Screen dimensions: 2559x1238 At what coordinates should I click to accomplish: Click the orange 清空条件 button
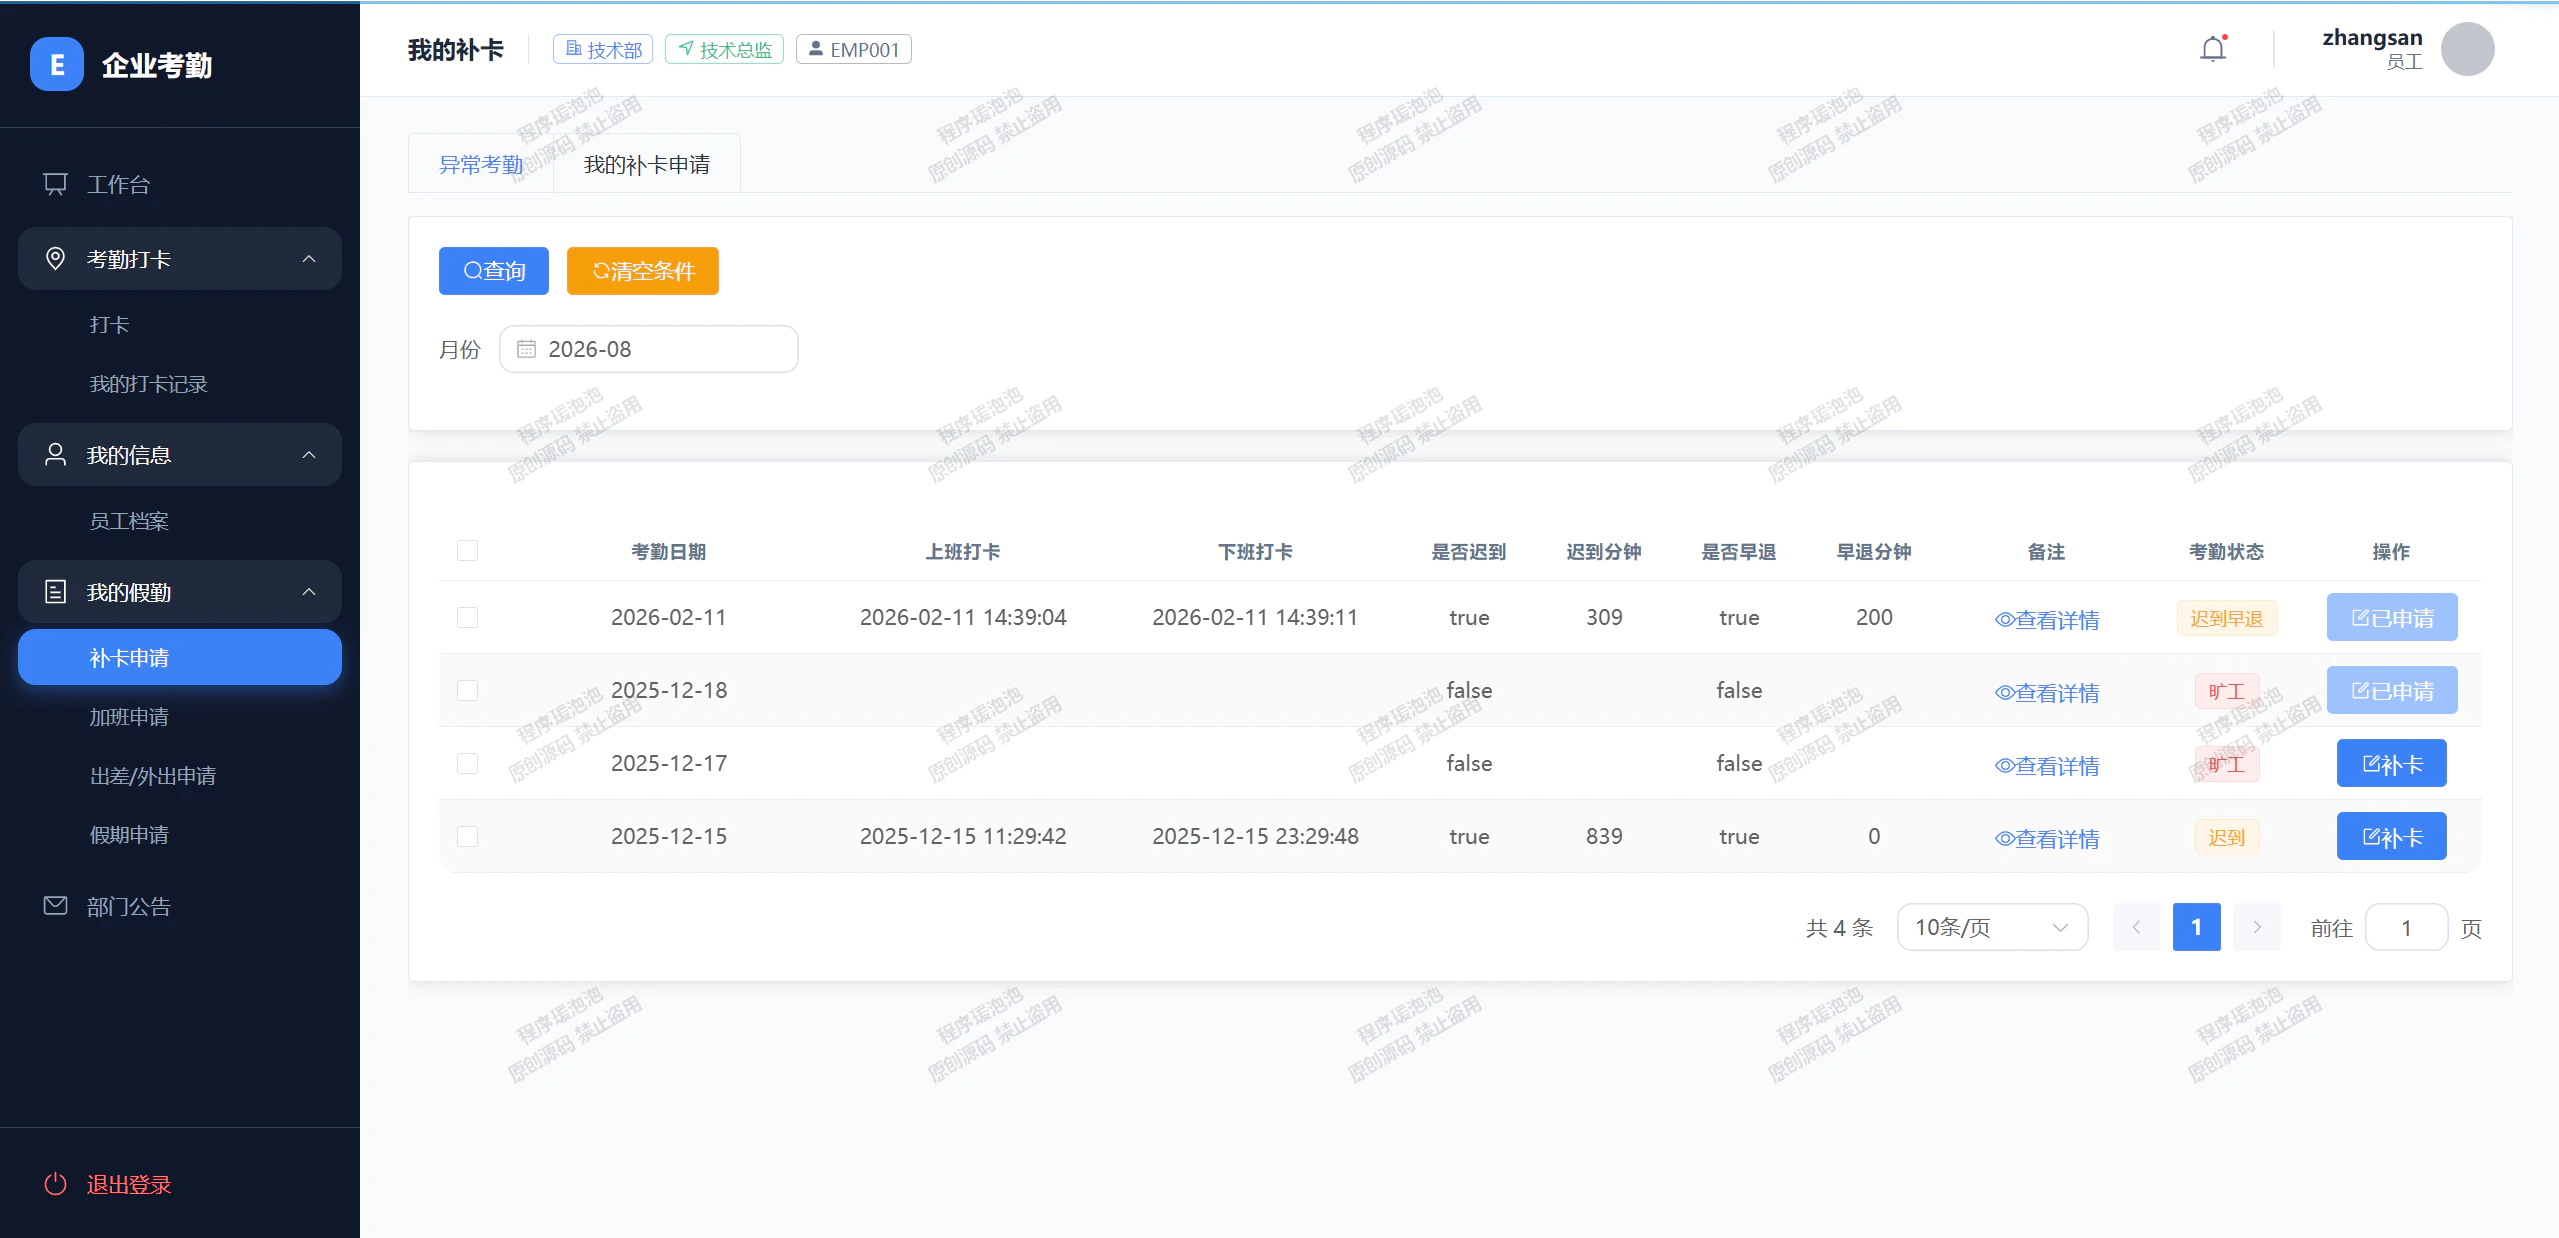pos(643,271)
